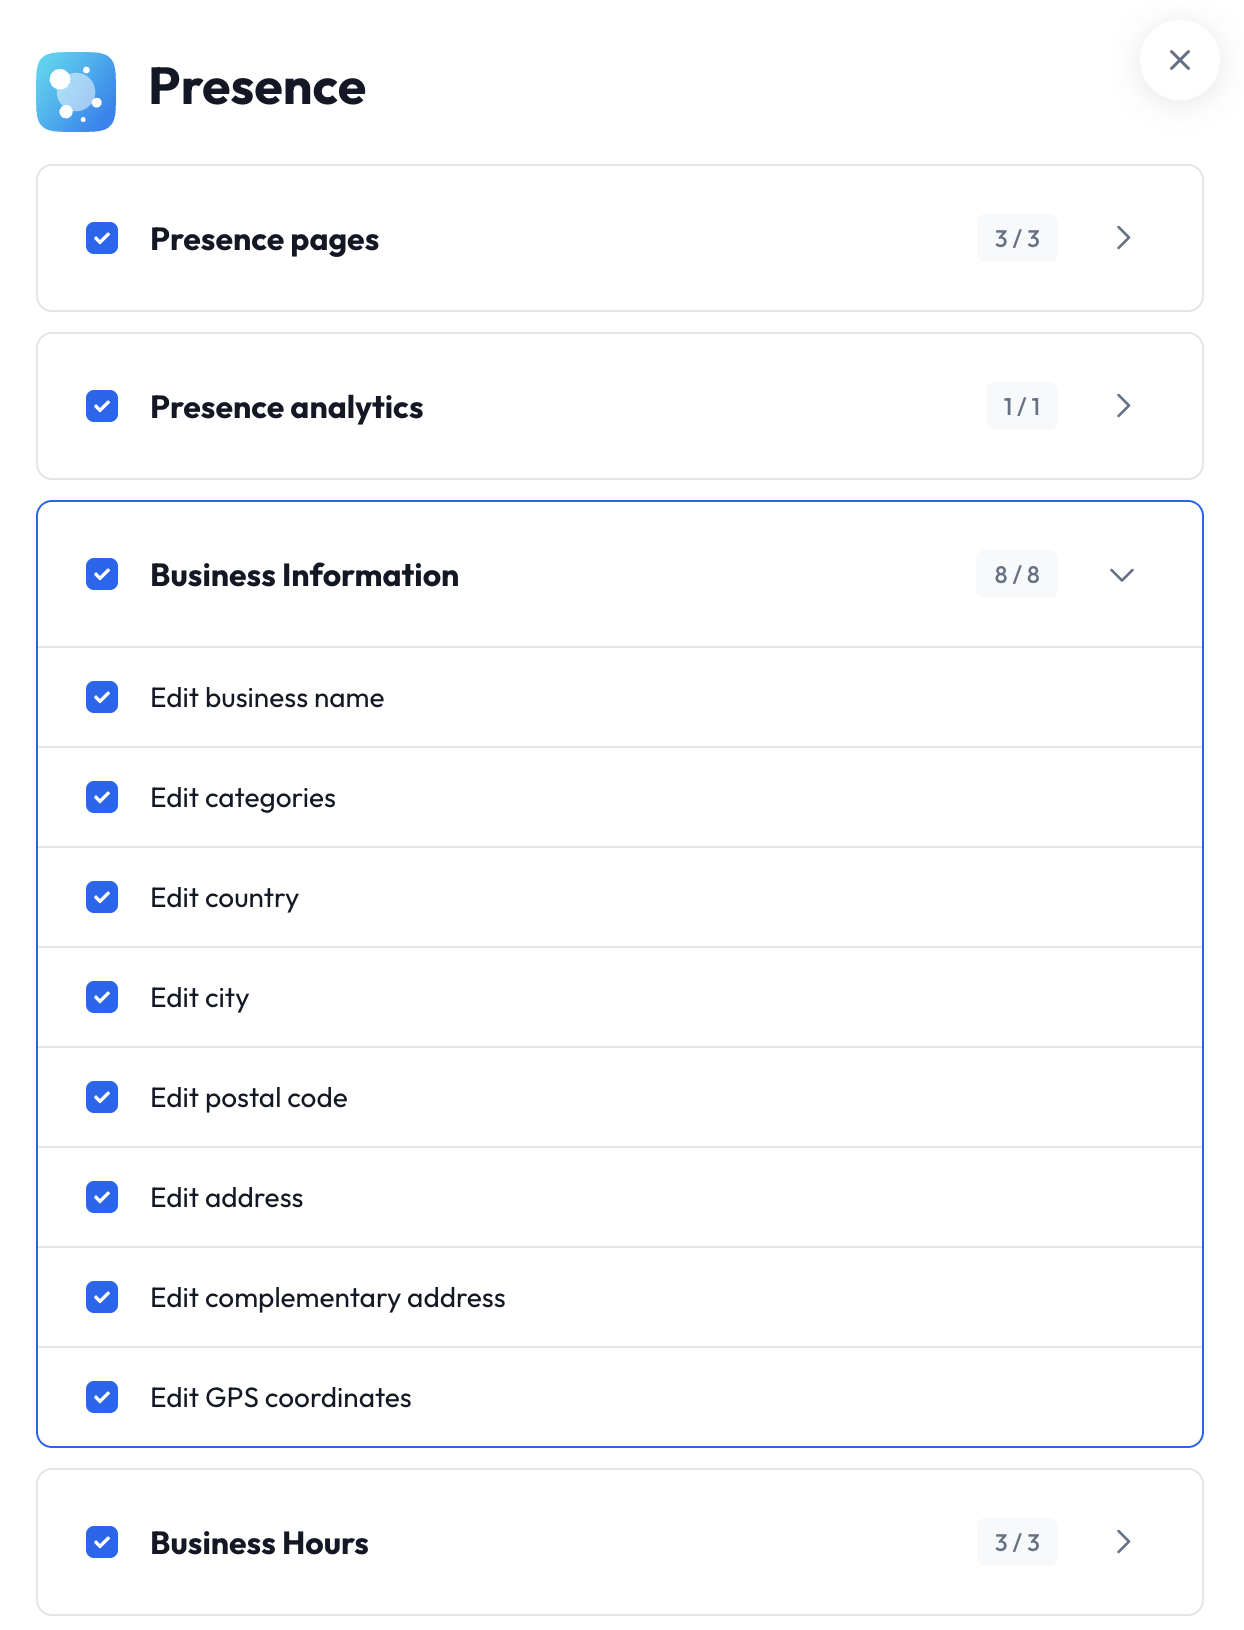
Task: Click the Edit postal code label
Action: 249,1099
